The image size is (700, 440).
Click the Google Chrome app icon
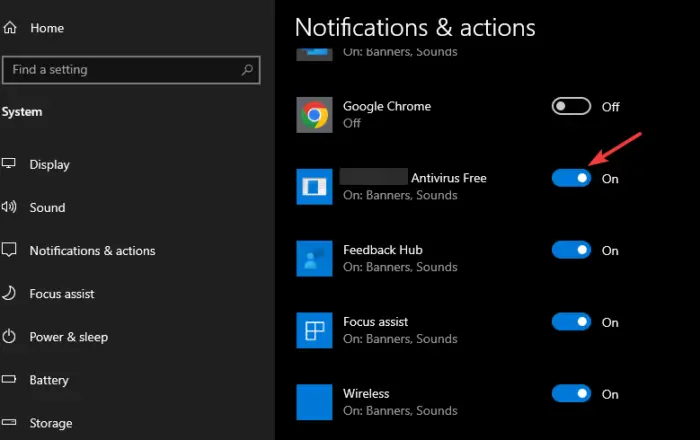(314, 115)
